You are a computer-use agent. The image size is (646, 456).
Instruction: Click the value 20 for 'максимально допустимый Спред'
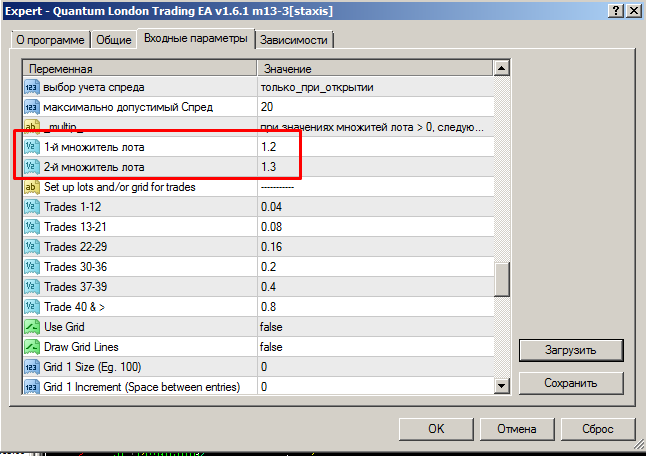click(x=267, y=107)
